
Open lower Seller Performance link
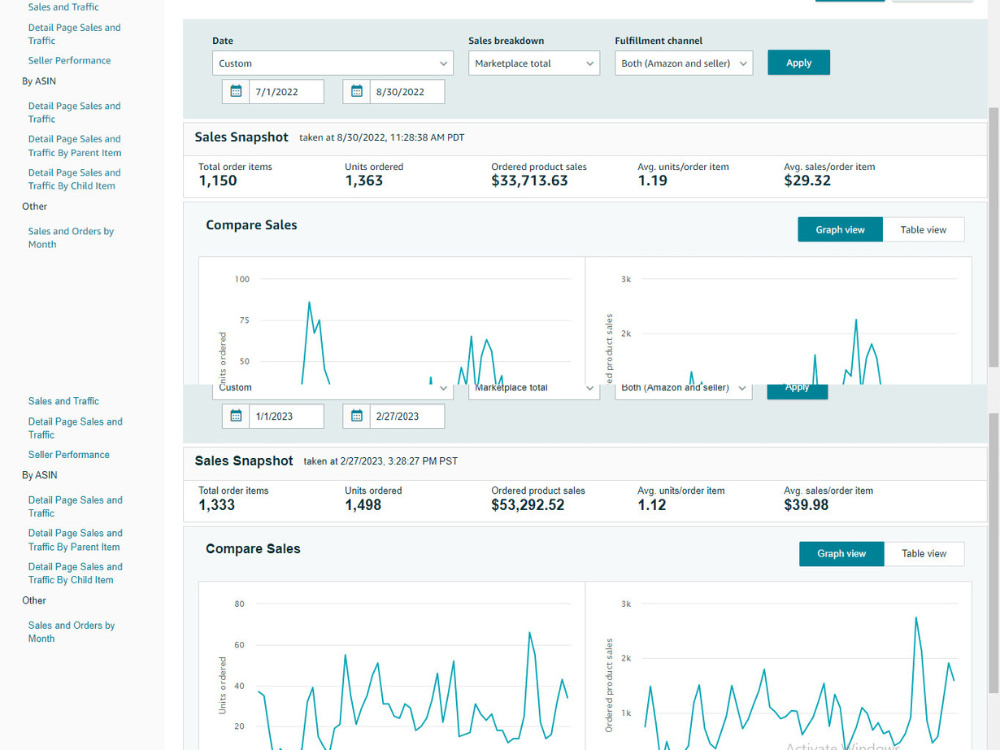coord(69,455)
